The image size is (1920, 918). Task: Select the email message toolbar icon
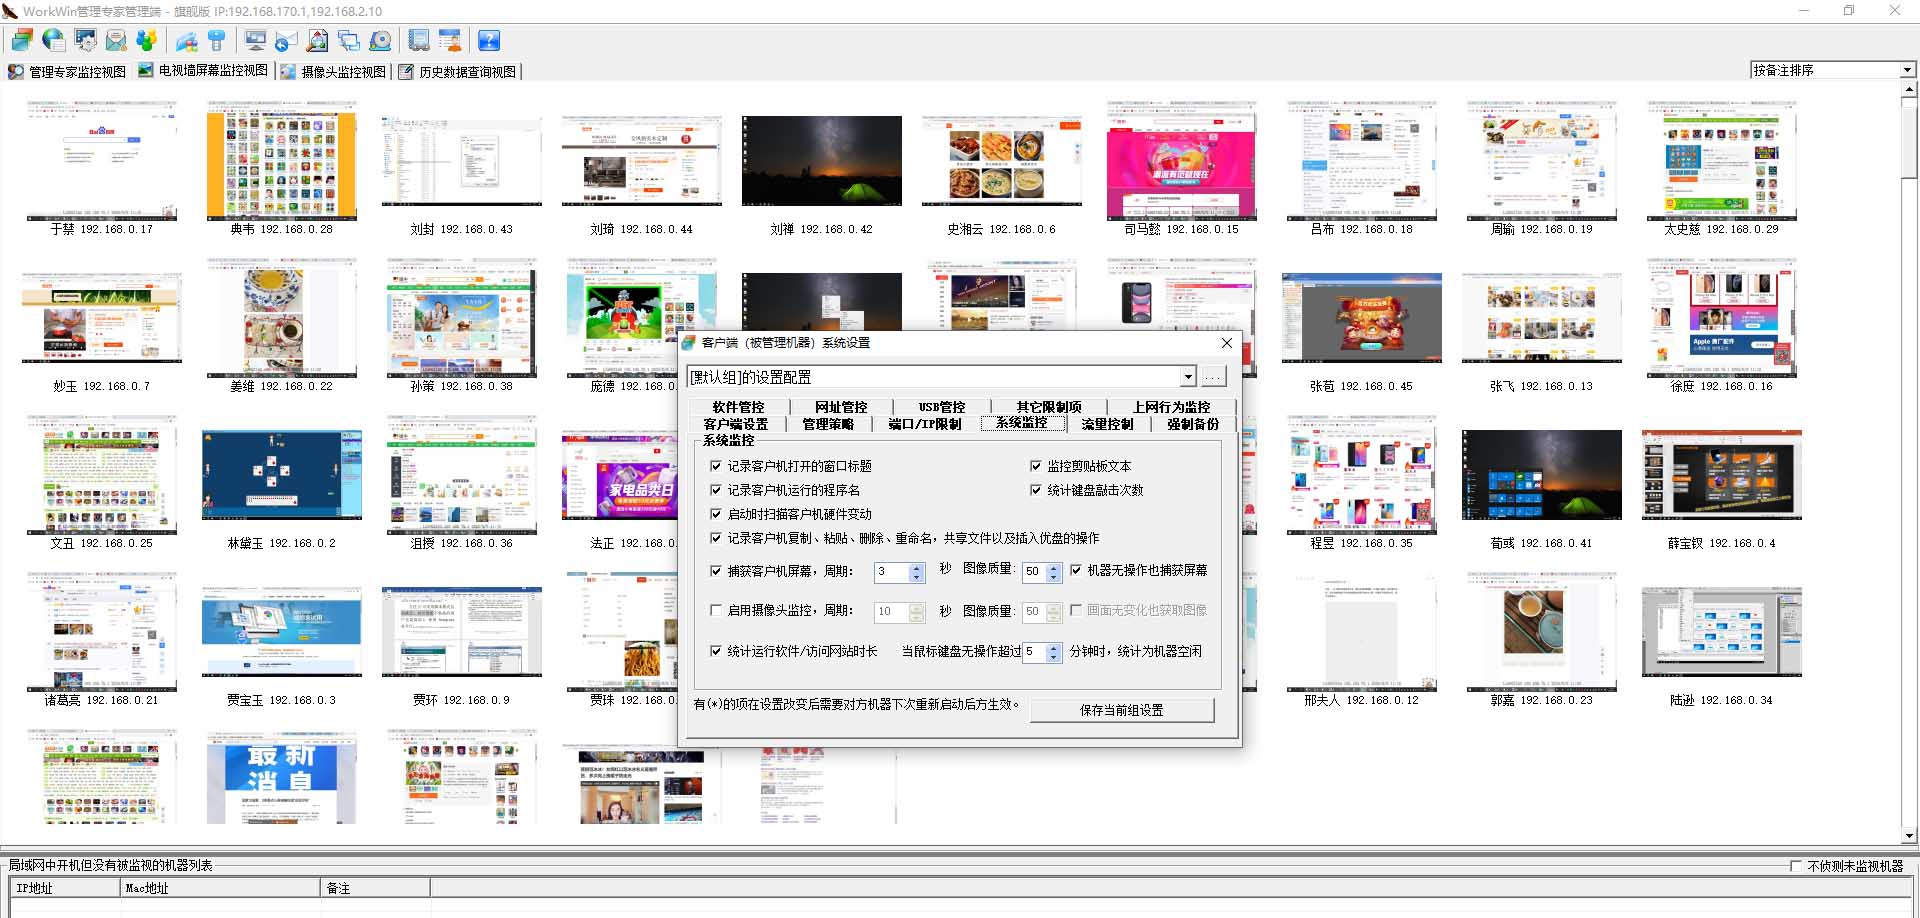[114, 40]
